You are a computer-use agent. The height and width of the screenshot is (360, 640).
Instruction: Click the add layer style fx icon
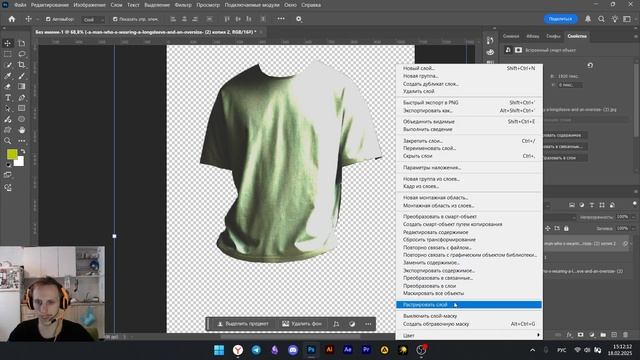click(569, 335)
